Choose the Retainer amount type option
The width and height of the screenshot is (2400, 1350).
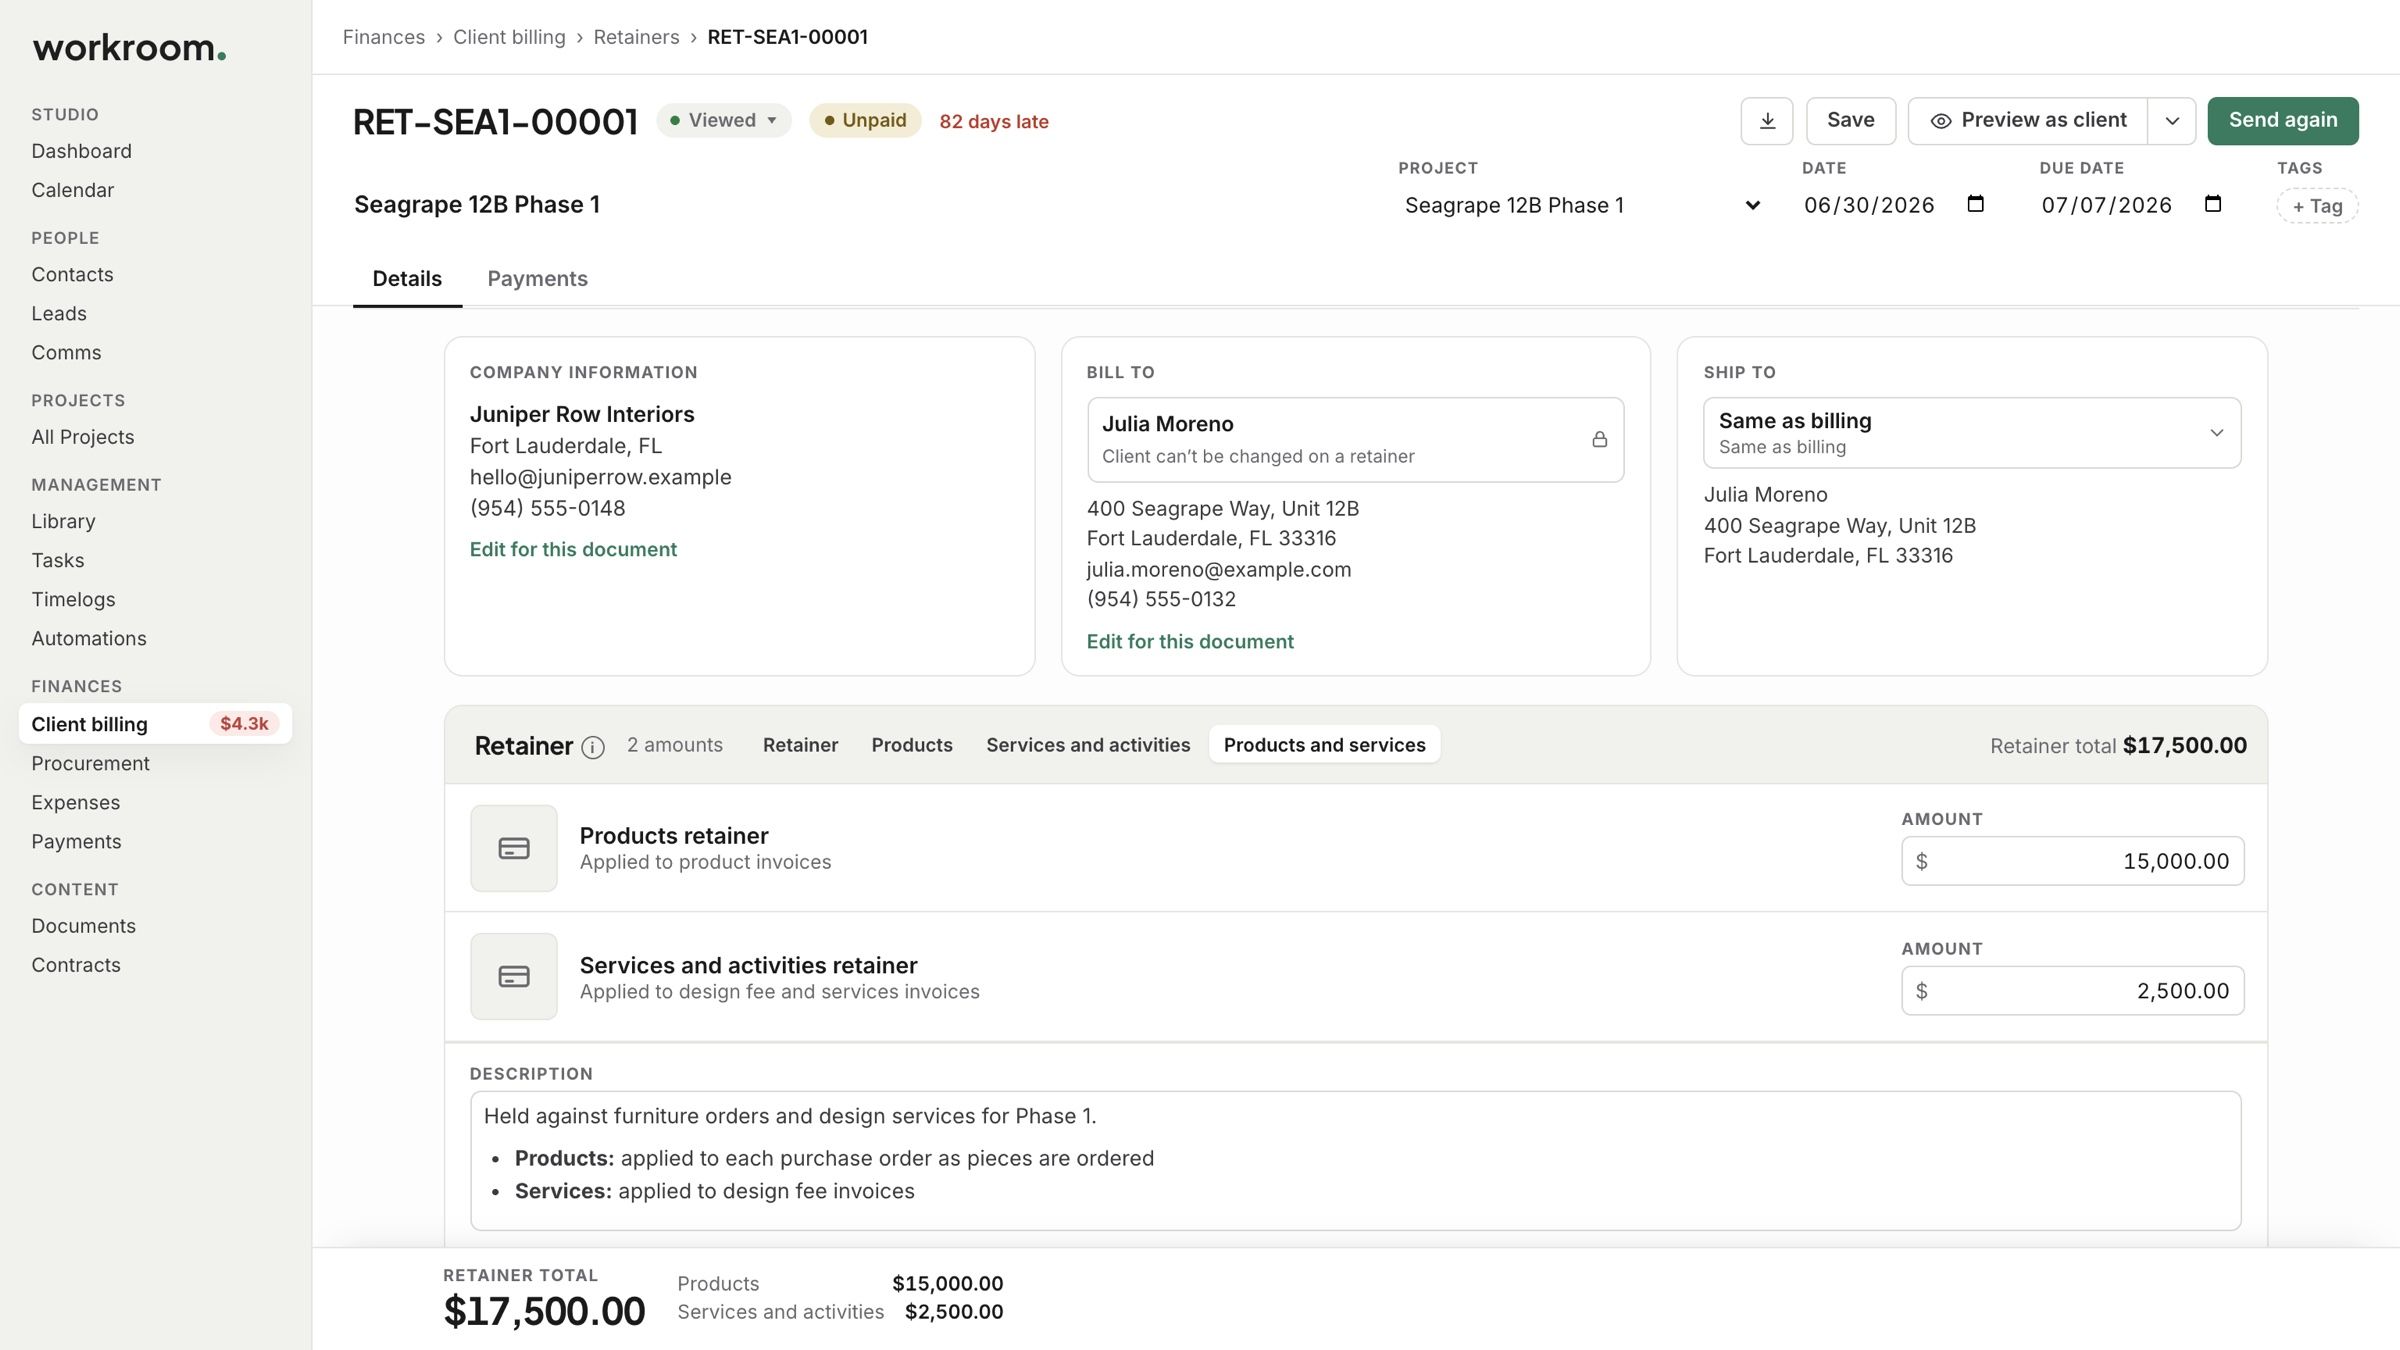click(800, 745)
